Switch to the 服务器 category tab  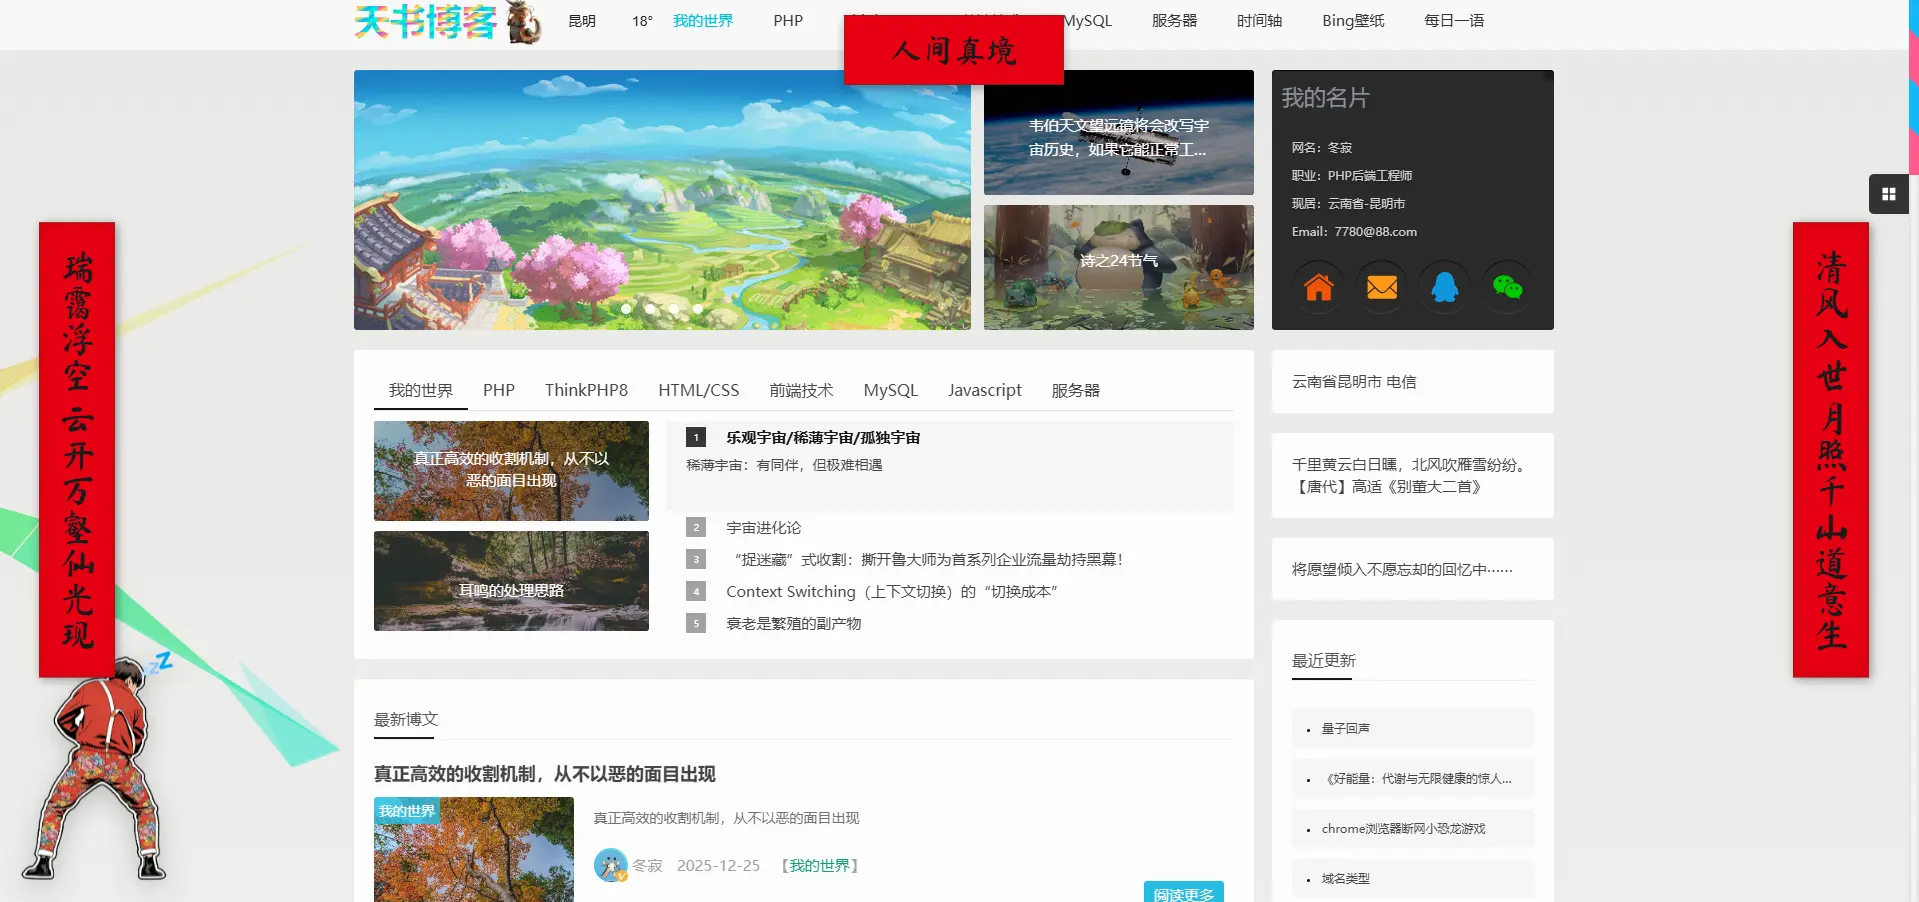coord(1075,390)
